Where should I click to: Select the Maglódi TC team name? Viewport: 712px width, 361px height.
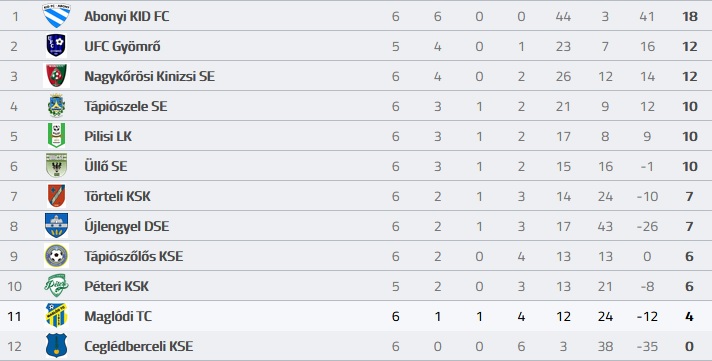pyautogui.click(x=118, y=316)
